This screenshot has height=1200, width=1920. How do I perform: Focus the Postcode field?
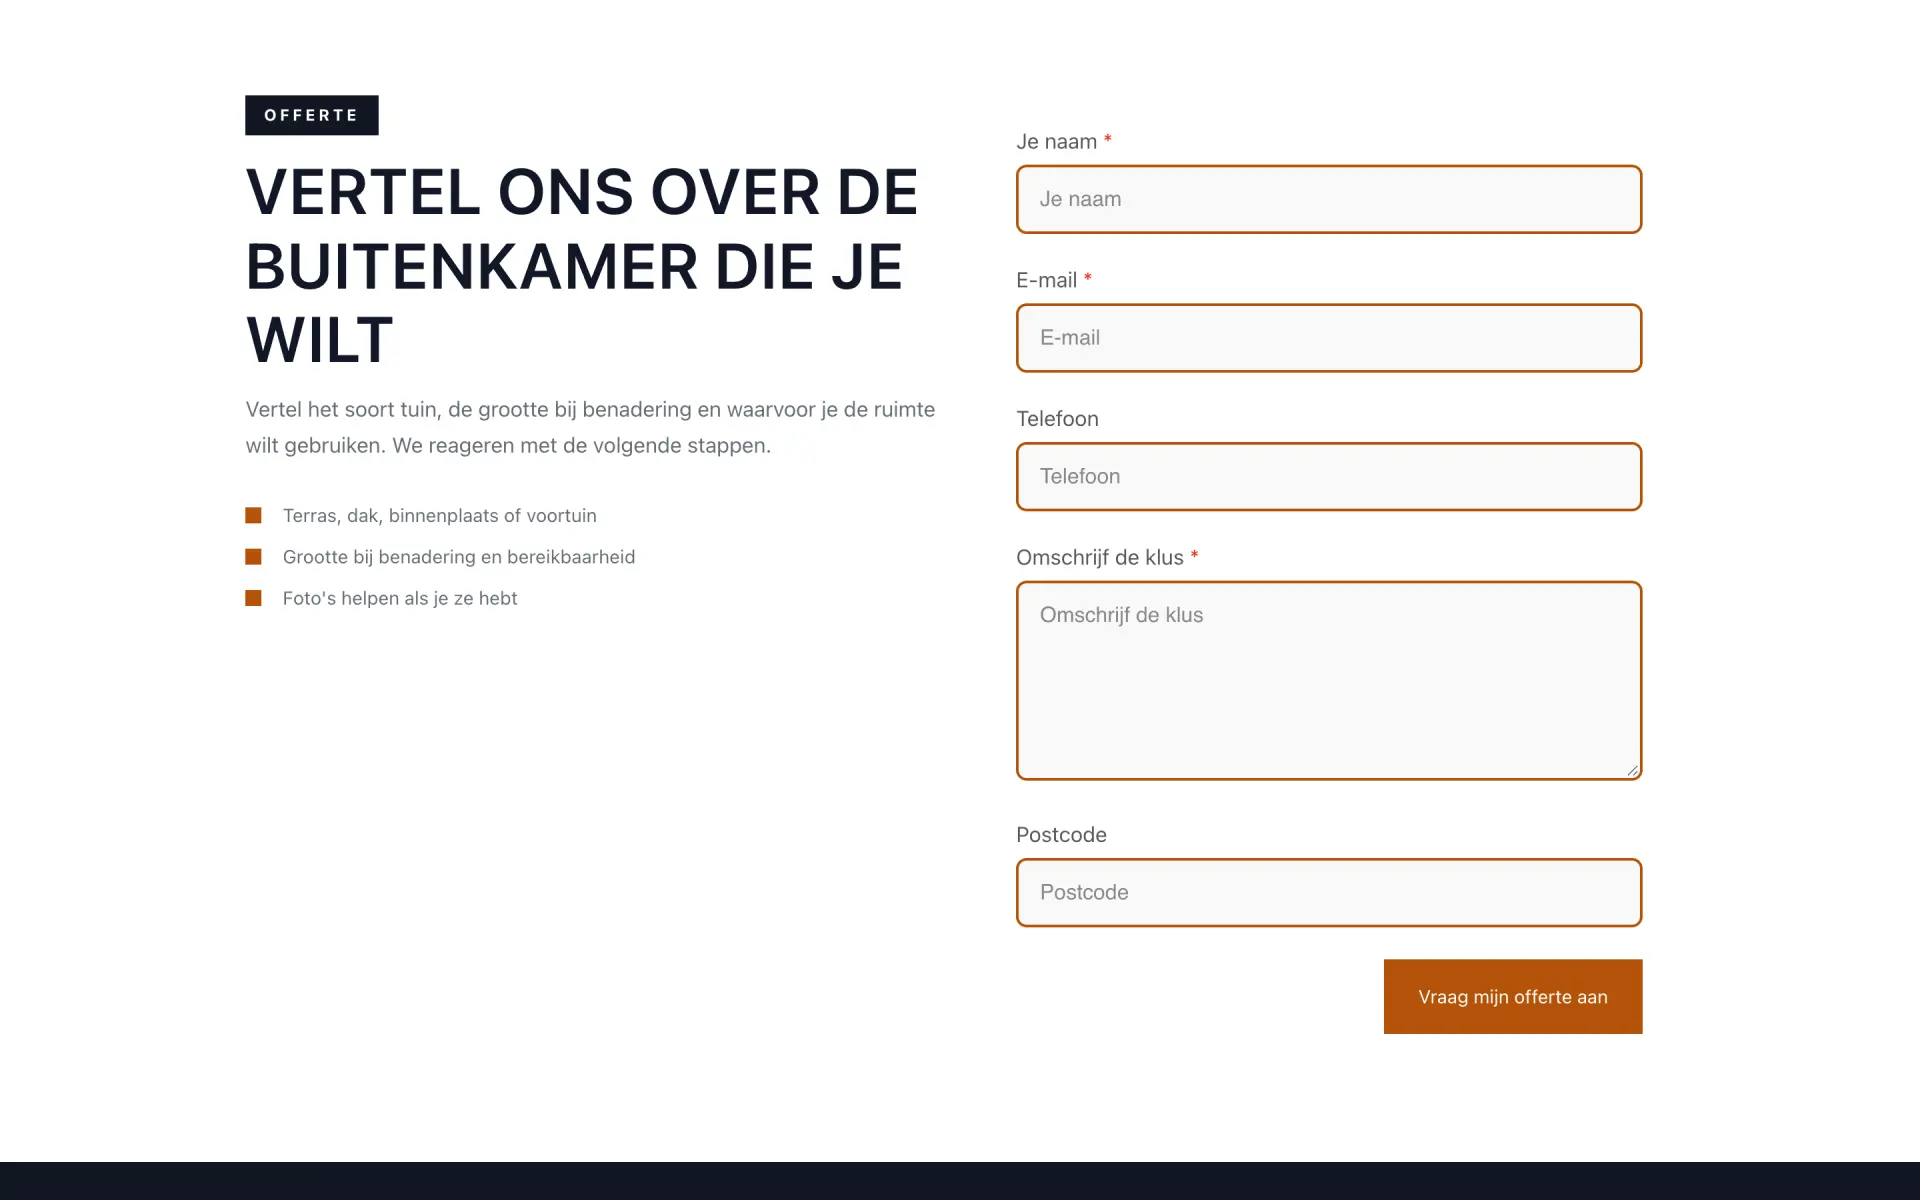tap(1329, 893)
